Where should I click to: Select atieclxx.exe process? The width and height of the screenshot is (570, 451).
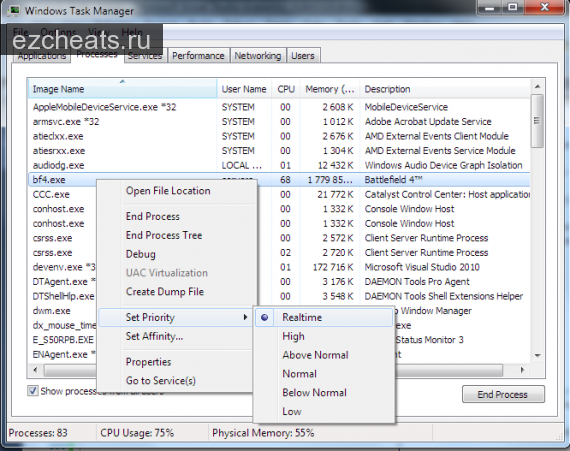[x=58, y=136]
